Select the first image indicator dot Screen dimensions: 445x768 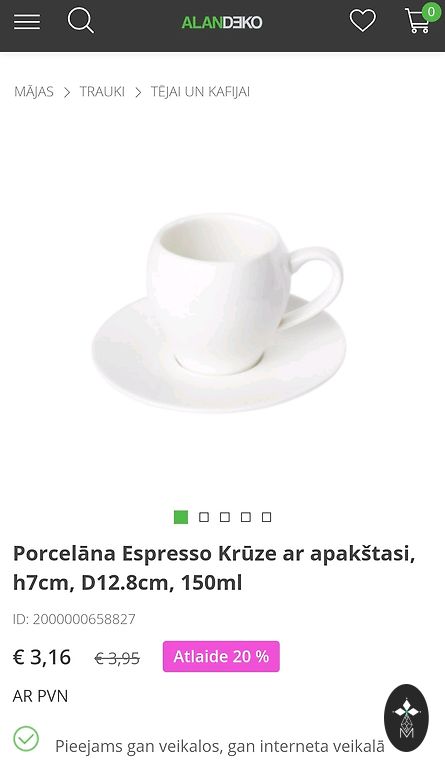[181, 517]
